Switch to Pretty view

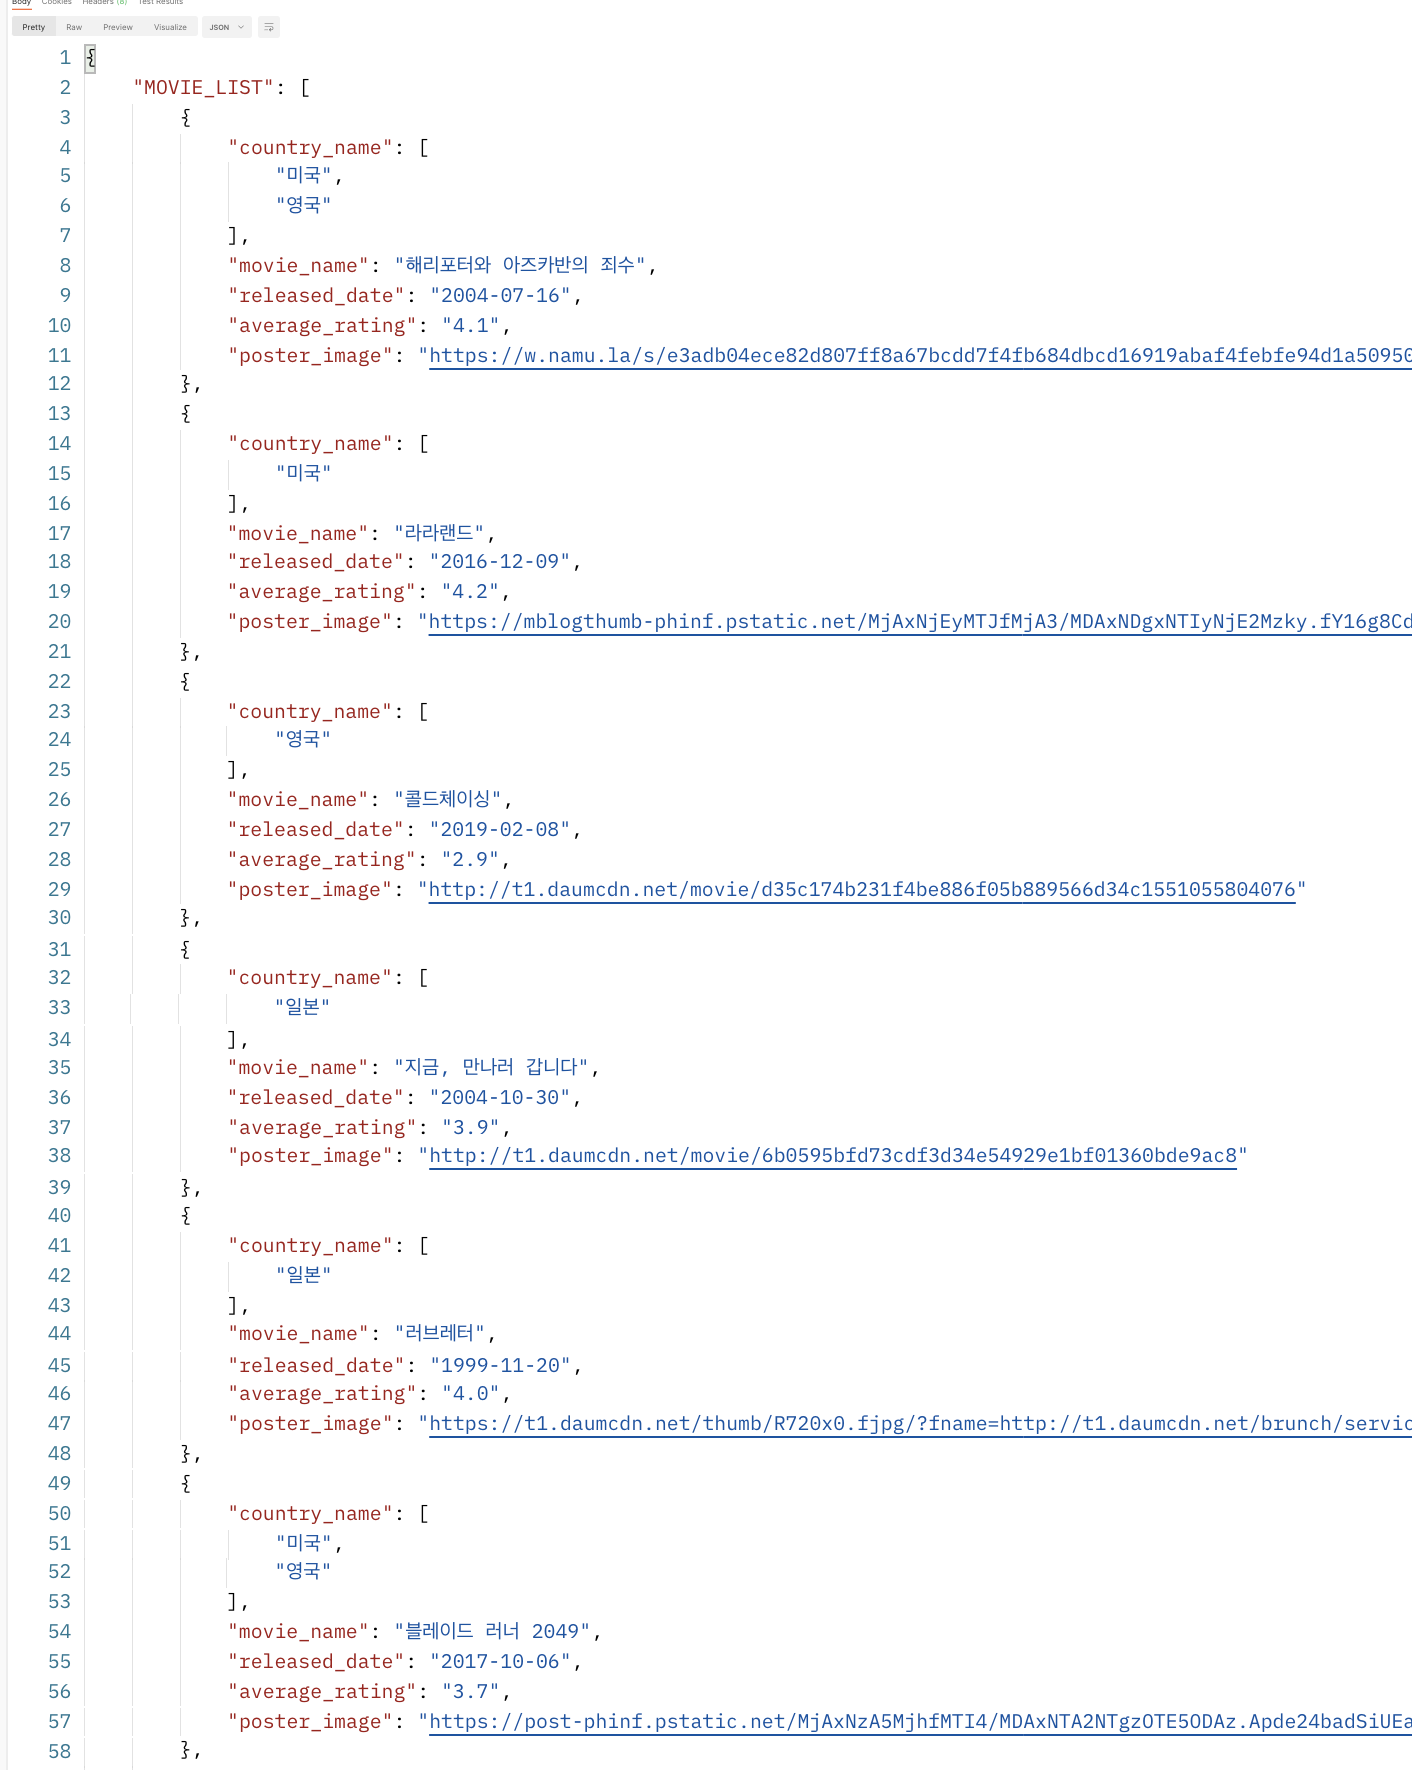point(34,27)
